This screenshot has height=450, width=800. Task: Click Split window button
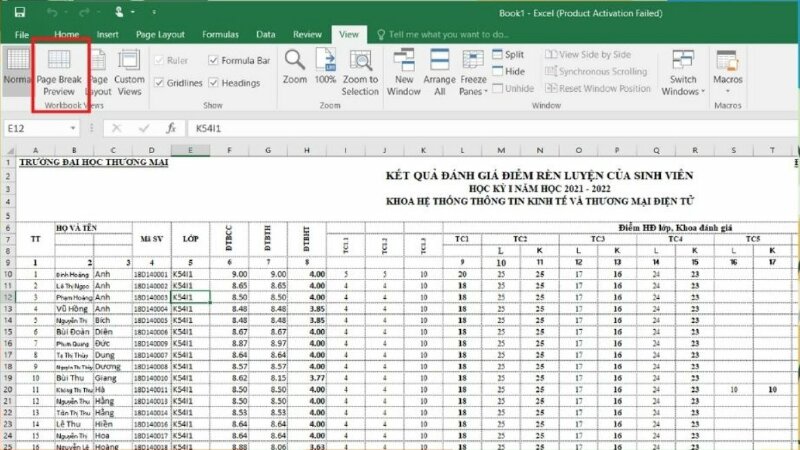pyautogui.click(x=508, y=54)
